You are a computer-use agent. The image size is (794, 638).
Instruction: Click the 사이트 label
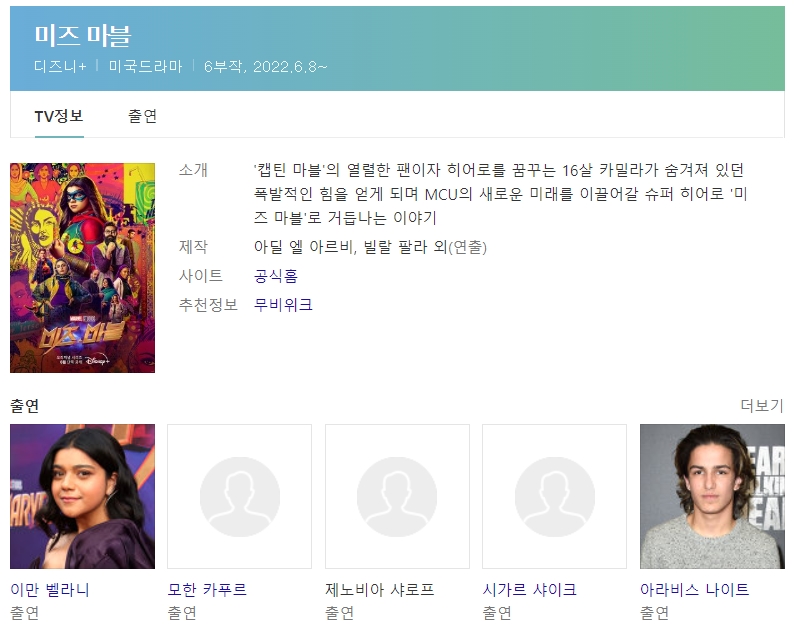click(201, 276)
